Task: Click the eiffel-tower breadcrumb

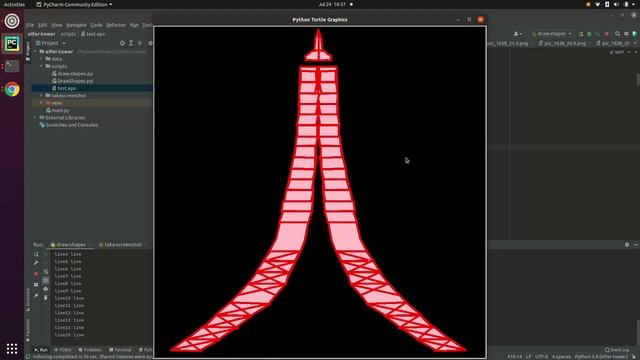Action: coord(42,34)
